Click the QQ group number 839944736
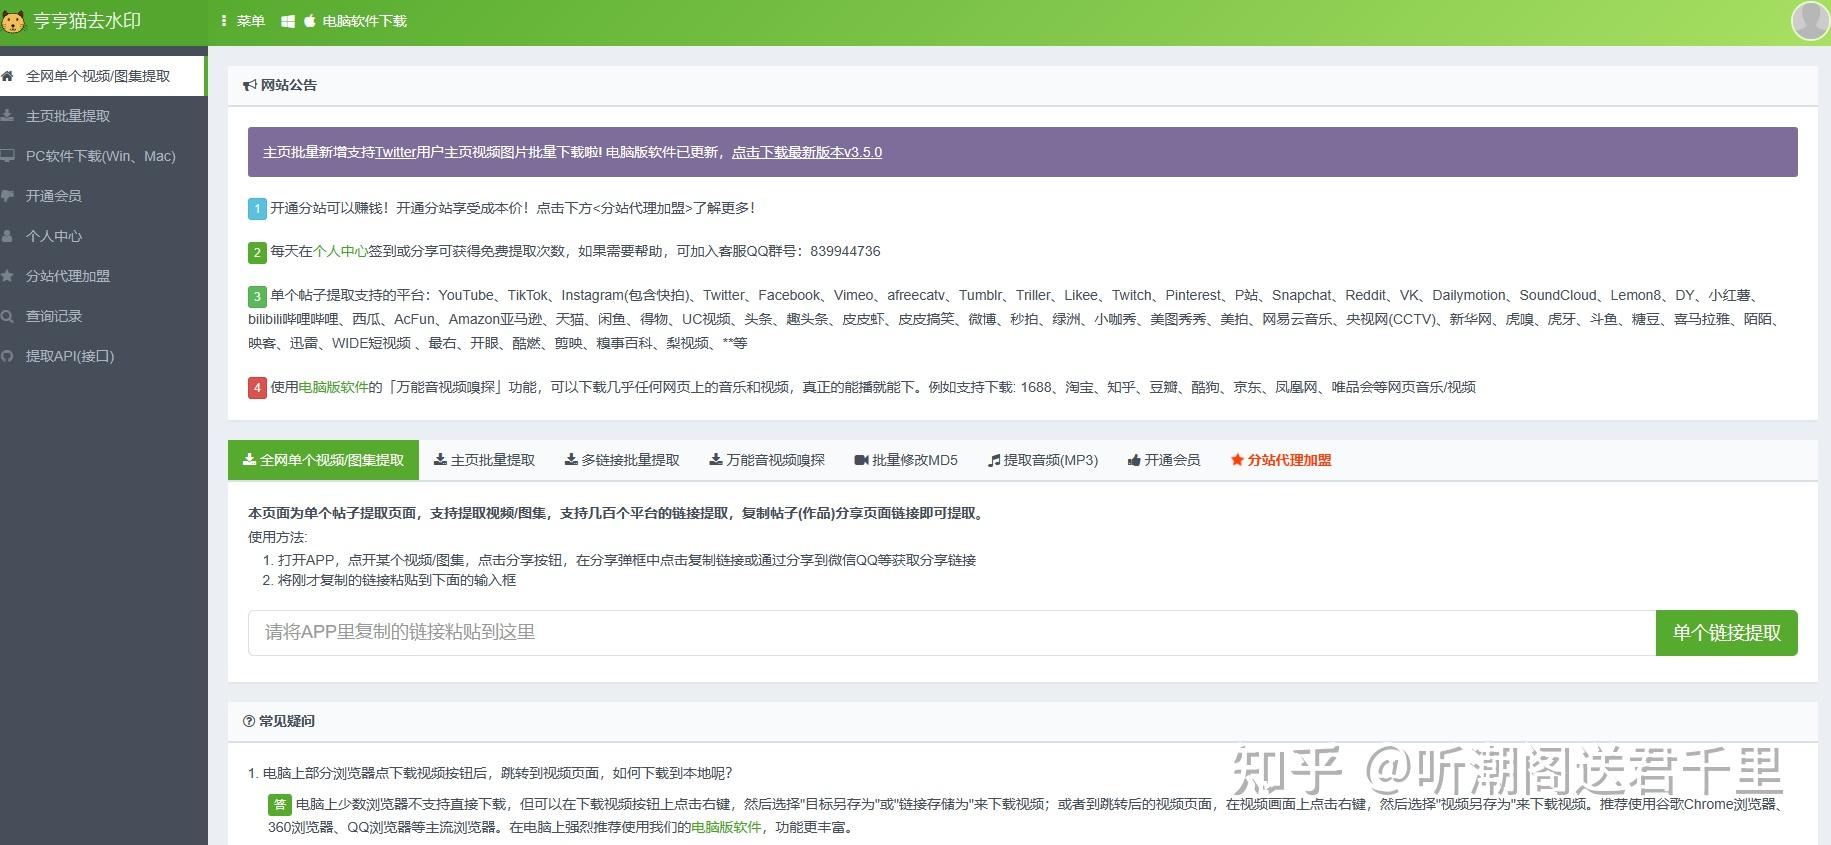The height and width of the screenshot is (845, 1831). (x=845, y=251)
